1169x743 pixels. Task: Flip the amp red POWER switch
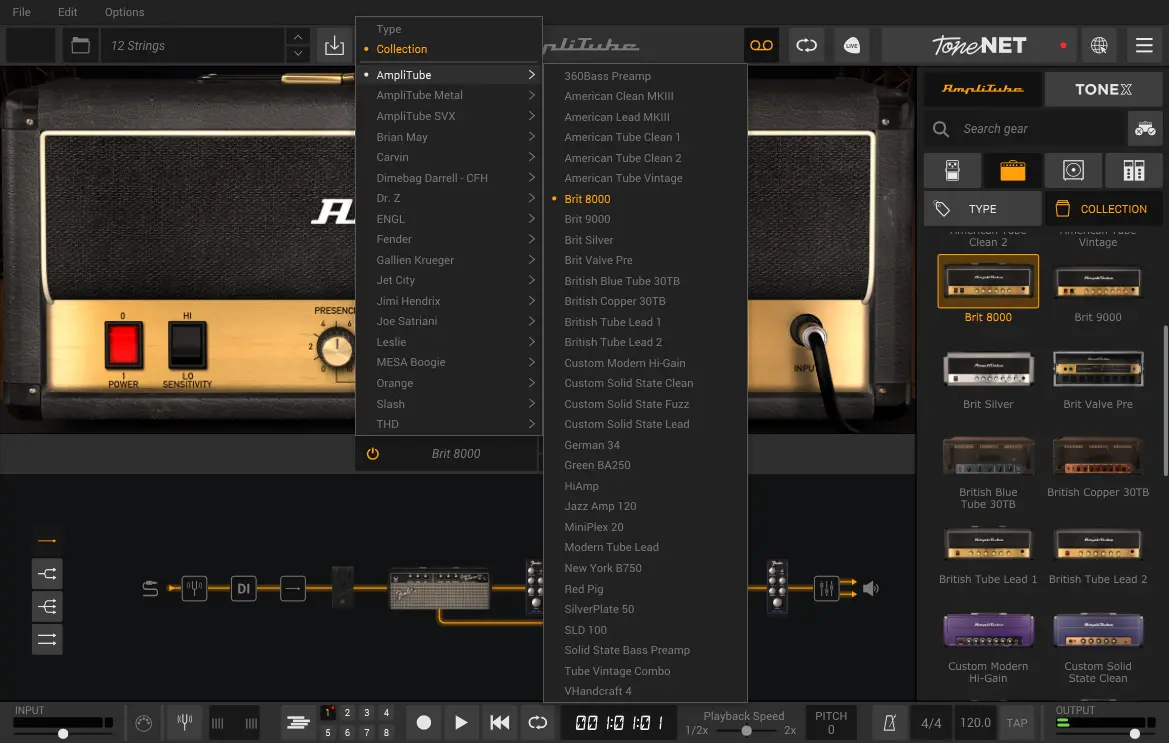(x=125, y=346)
